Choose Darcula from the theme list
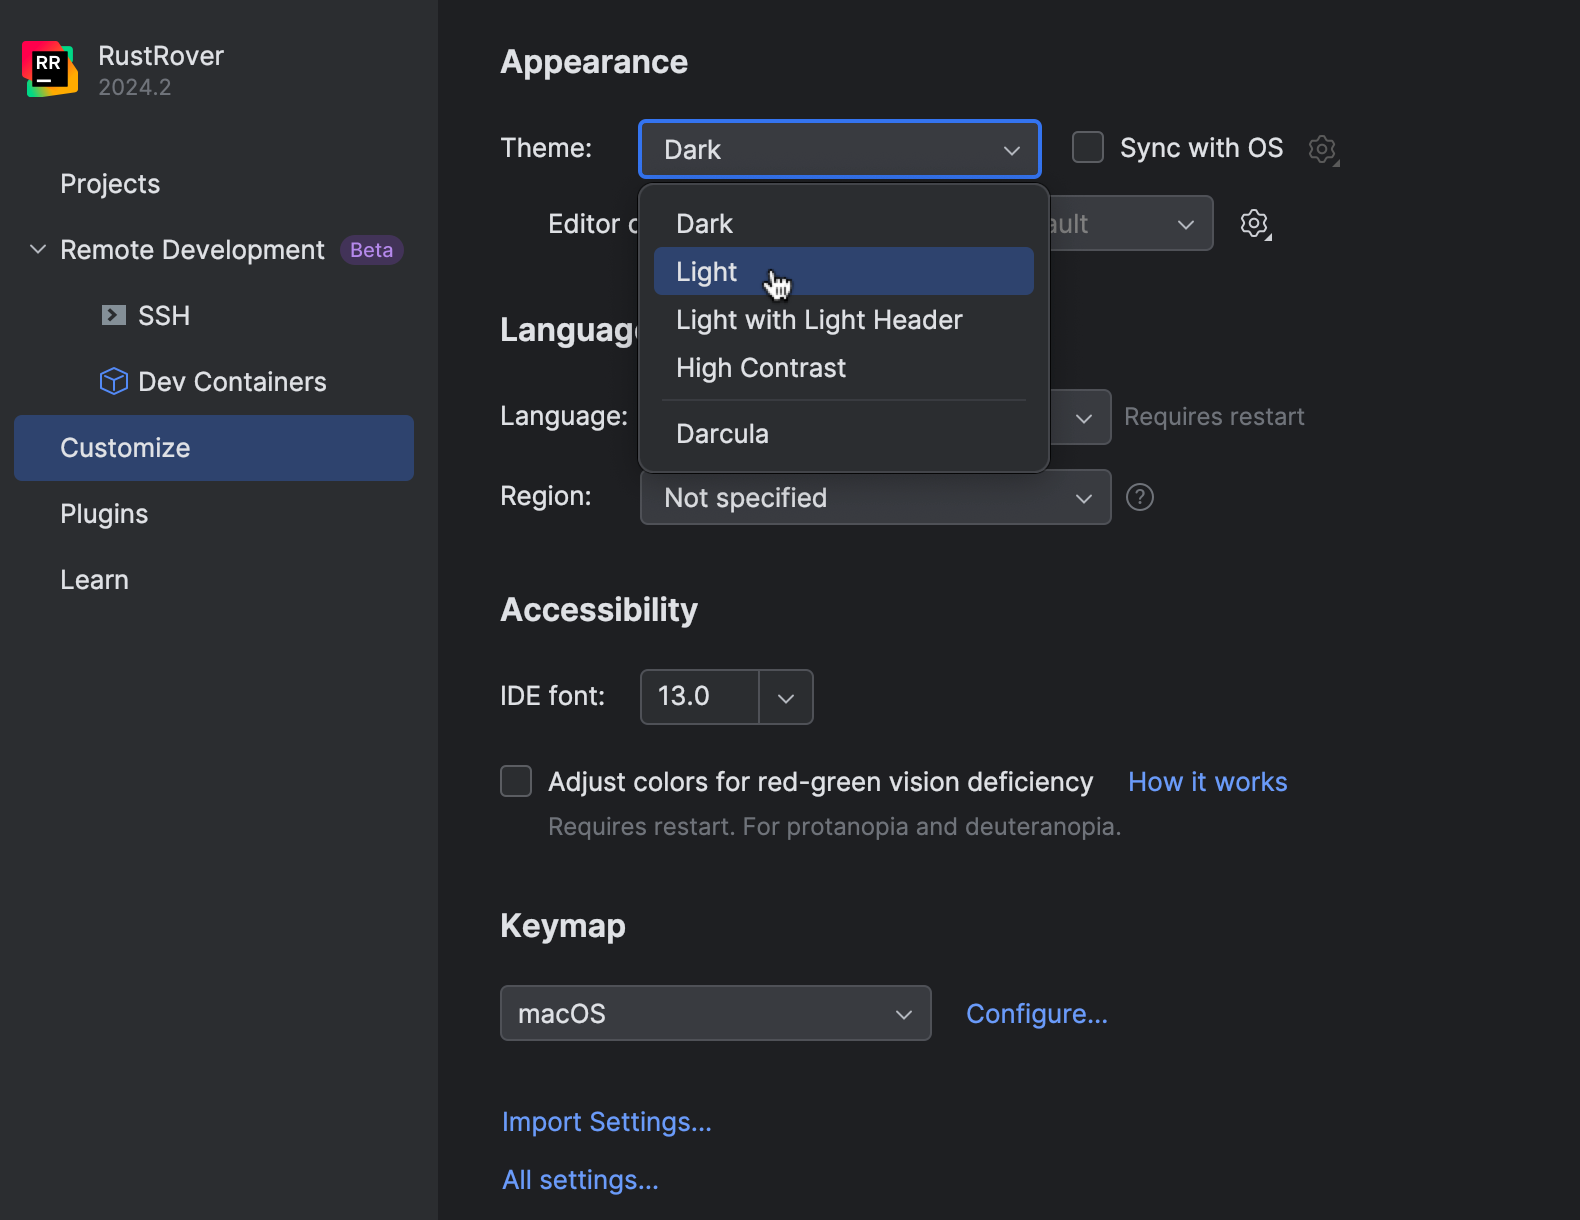Viewport: 1580px width, 1220px height. coord(722,434)
